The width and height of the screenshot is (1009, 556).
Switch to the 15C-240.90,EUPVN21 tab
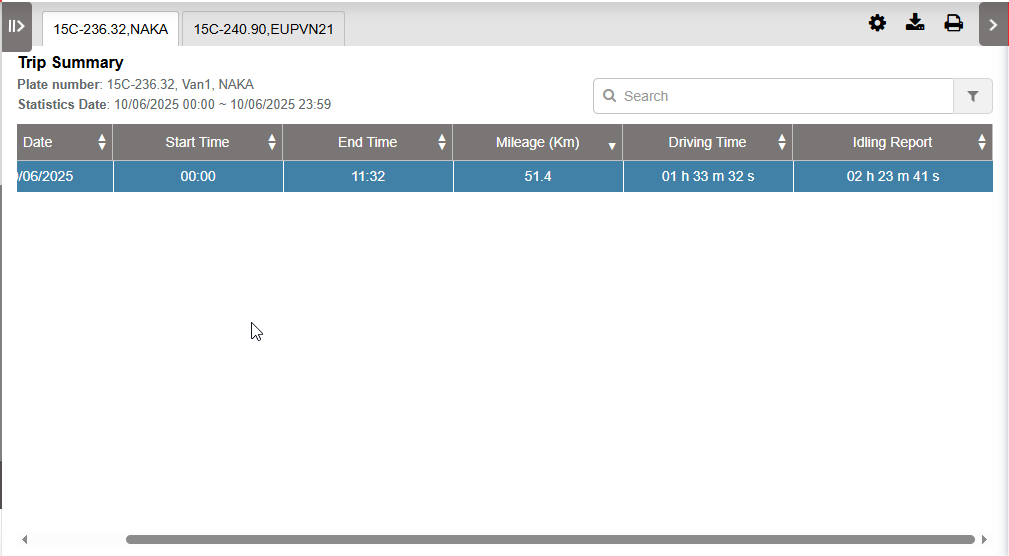263,29
